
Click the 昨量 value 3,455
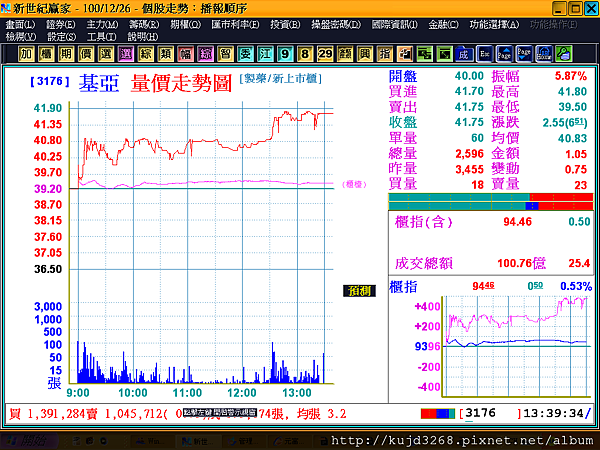470,169
